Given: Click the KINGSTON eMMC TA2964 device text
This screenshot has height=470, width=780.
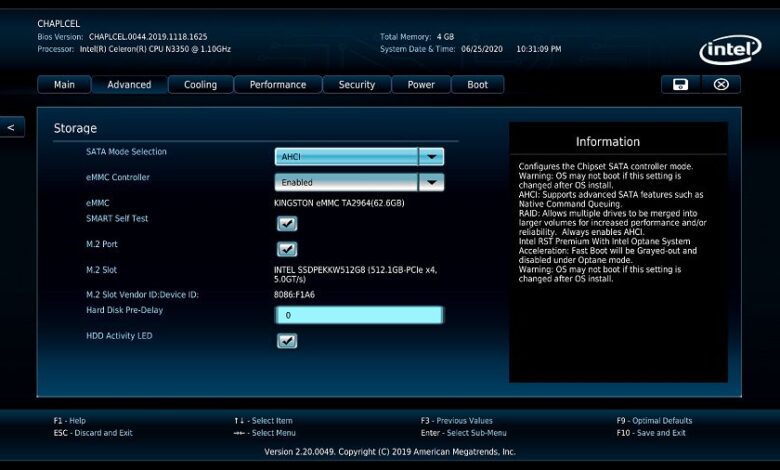Looking at the screenshot, I should tap(339, 203).
